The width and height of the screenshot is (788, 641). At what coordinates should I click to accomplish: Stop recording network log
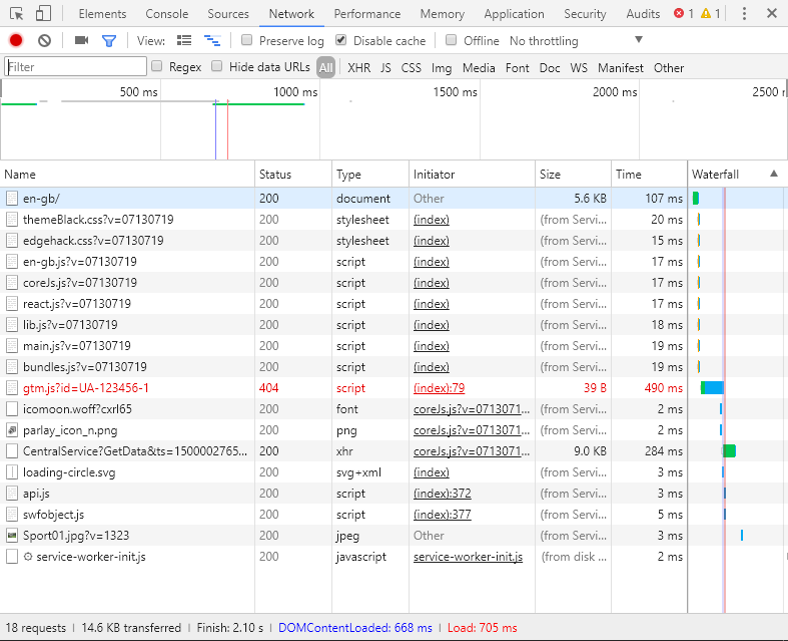16,41
